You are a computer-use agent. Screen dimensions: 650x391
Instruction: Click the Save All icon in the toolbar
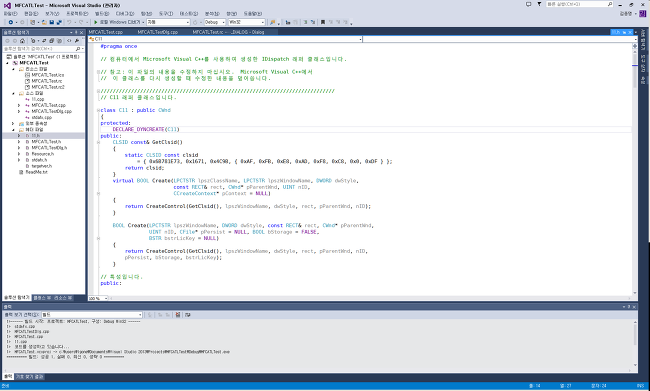click(59, 22)
